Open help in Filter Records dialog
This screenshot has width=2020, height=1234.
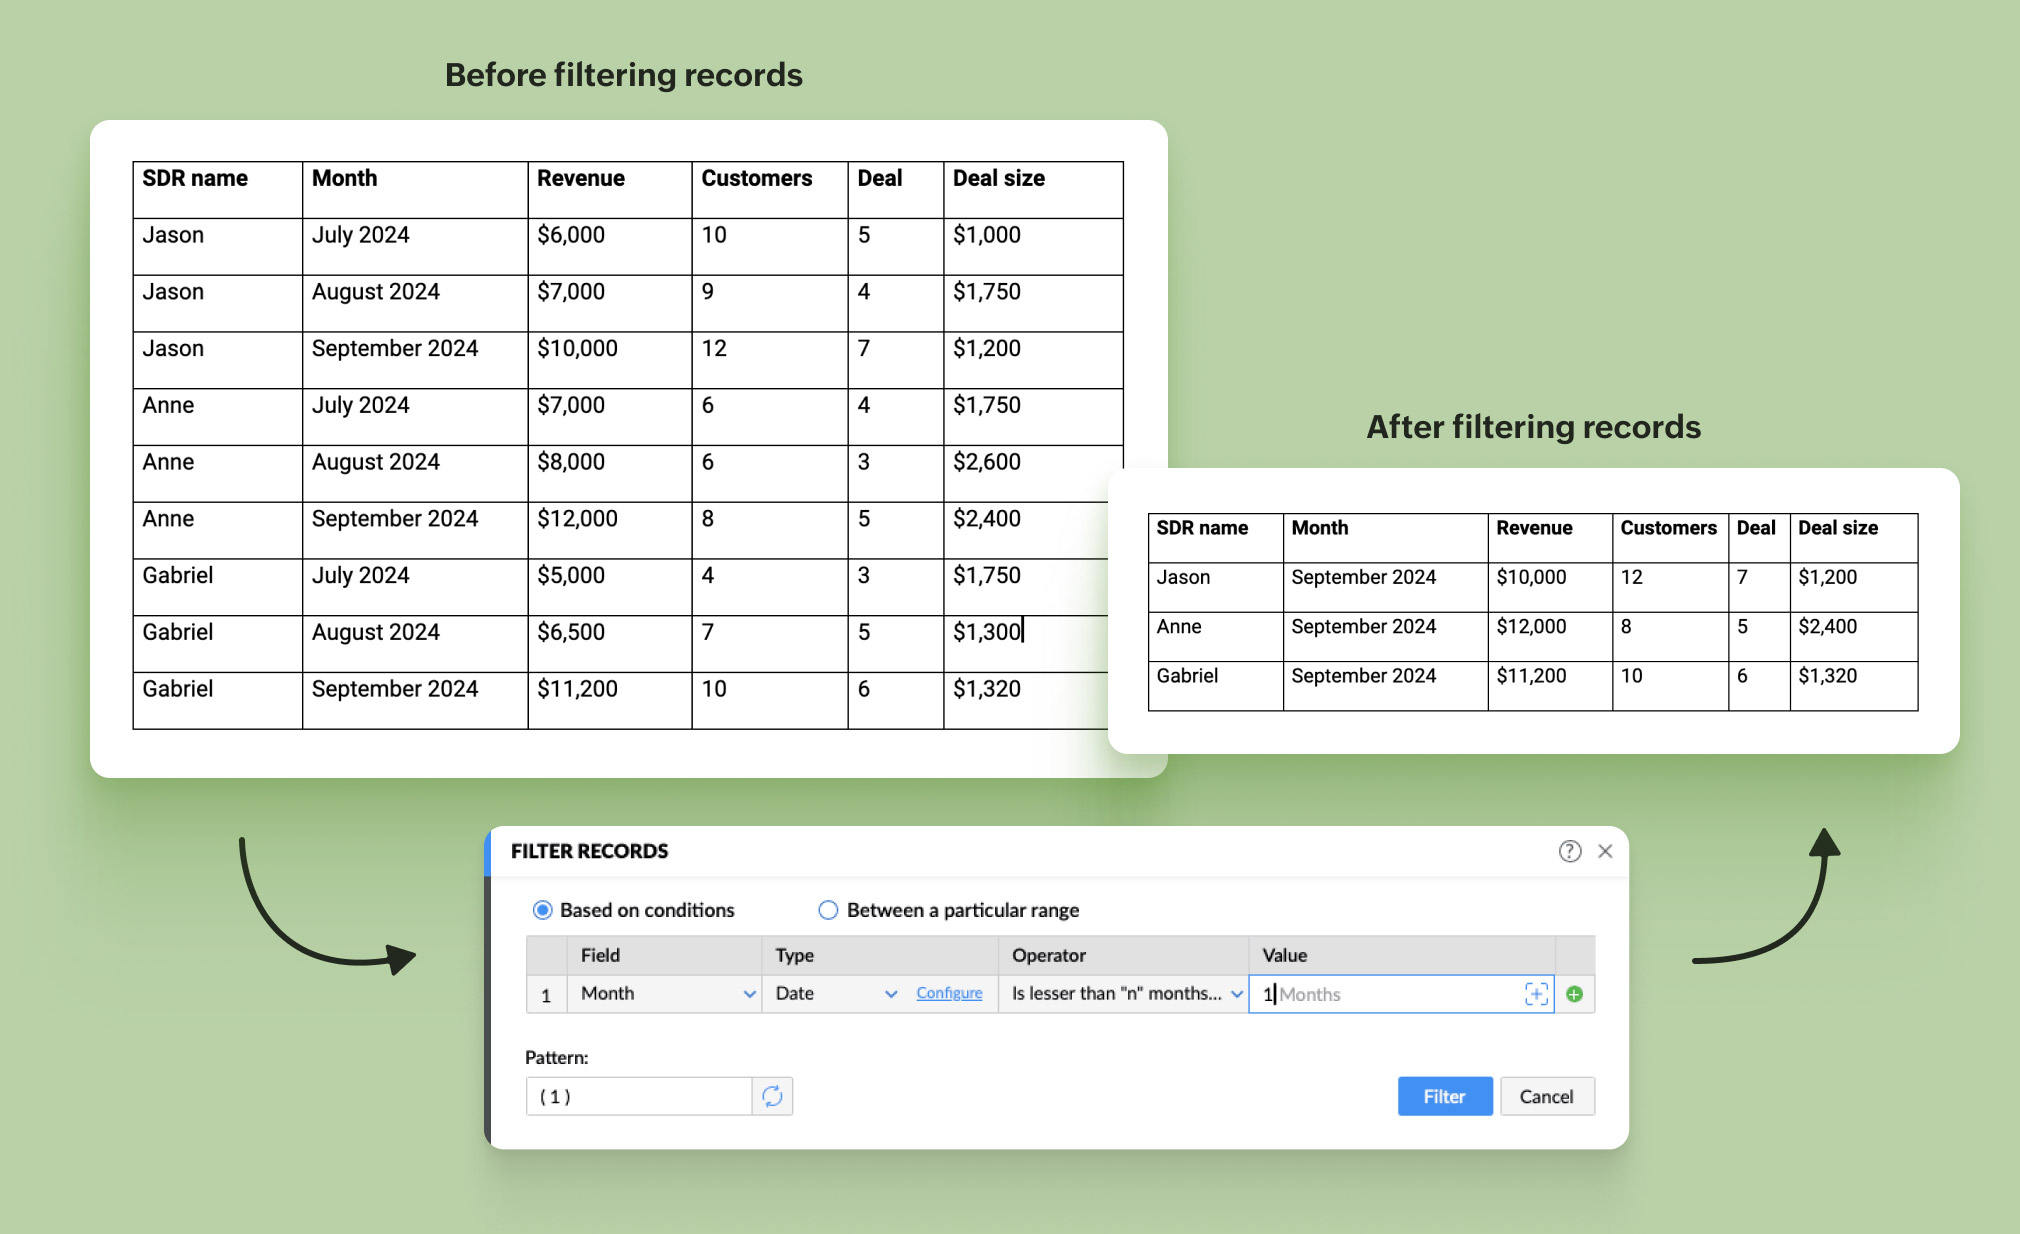coord(1569,851)
